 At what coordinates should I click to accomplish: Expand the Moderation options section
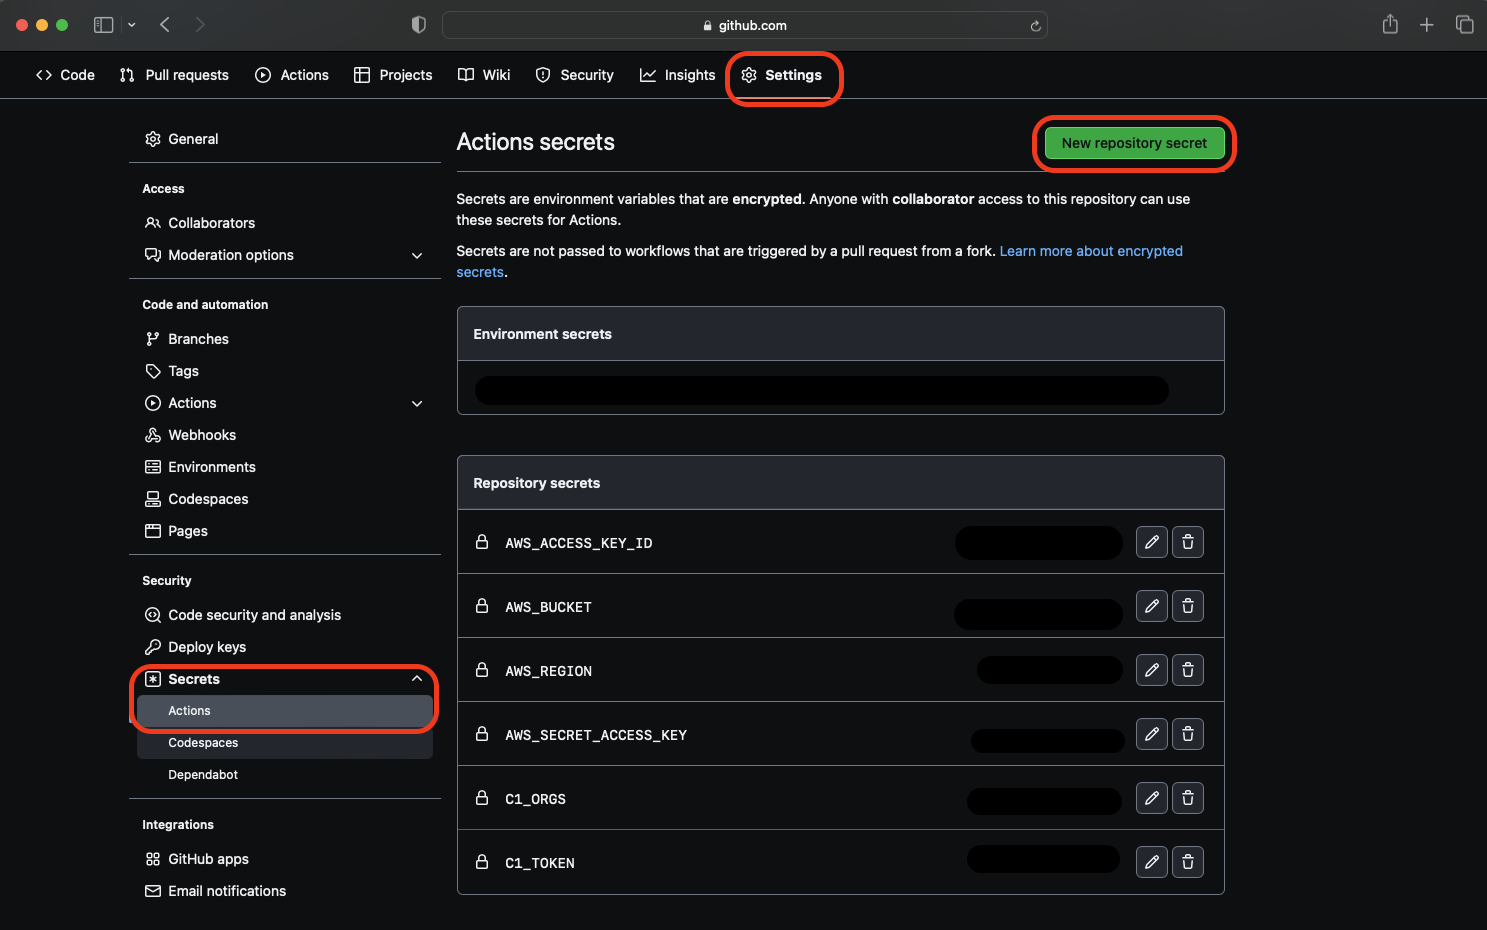pyautogui.click(x=417, y=255)
